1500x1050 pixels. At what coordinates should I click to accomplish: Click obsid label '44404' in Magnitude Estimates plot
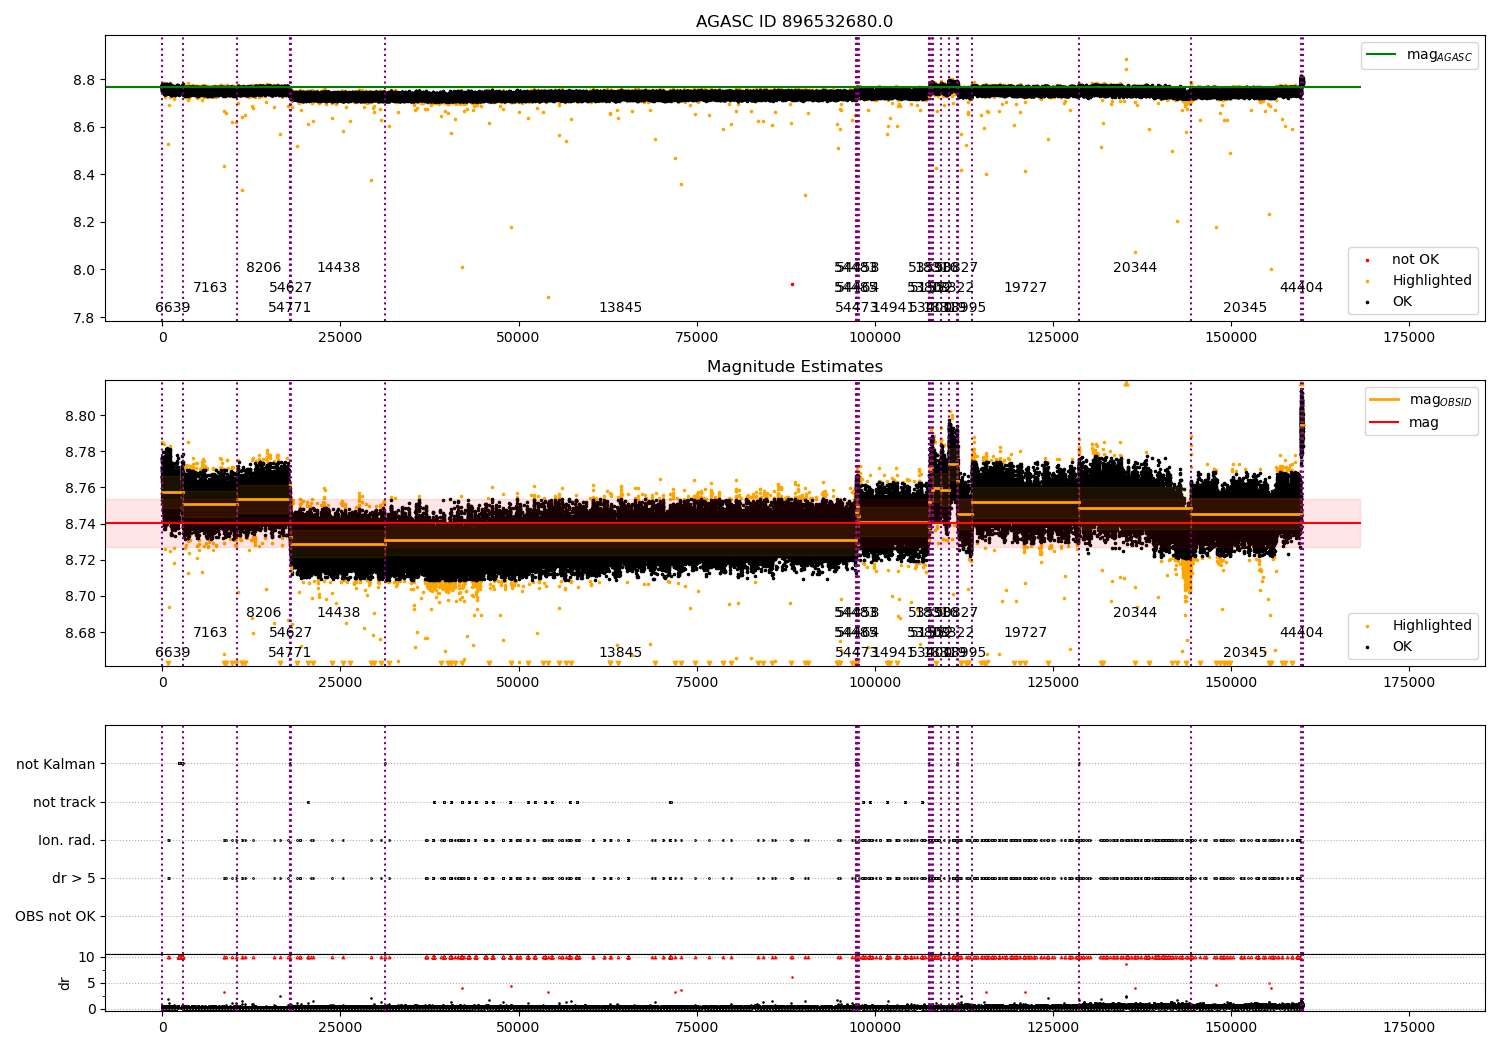[1301, 633]
